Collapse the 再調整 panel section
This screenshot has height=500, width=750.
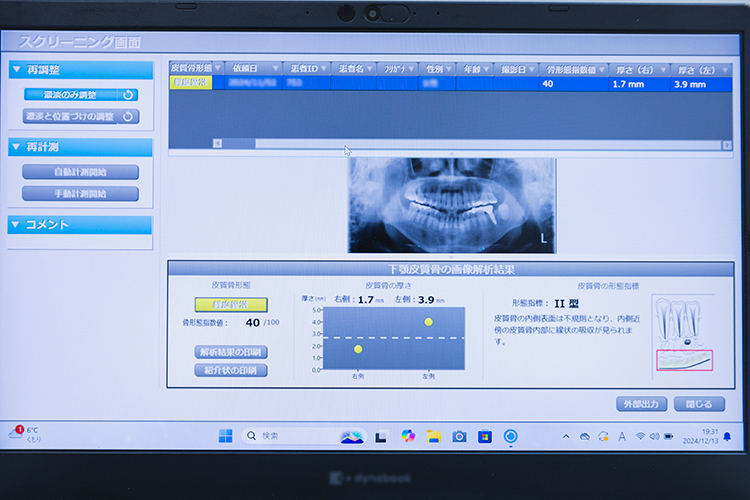click(16, 70)
